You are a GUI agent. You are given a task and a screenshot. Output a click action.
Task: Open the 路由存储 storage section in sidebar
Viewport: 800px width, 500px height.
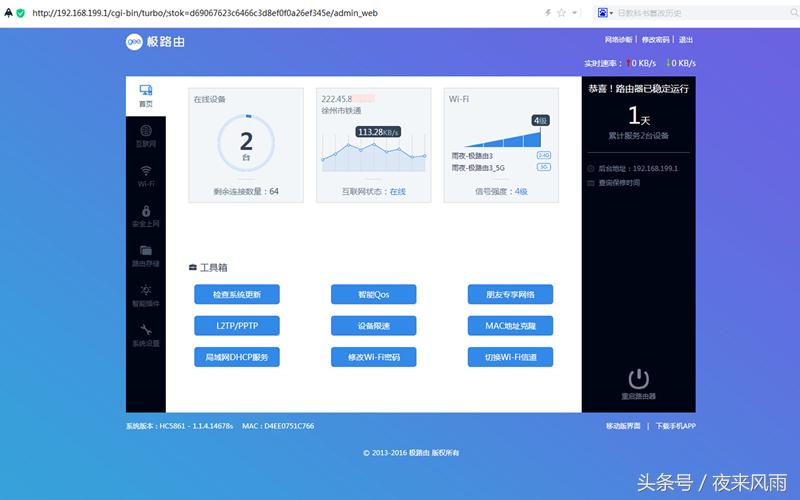pos(146,256)
